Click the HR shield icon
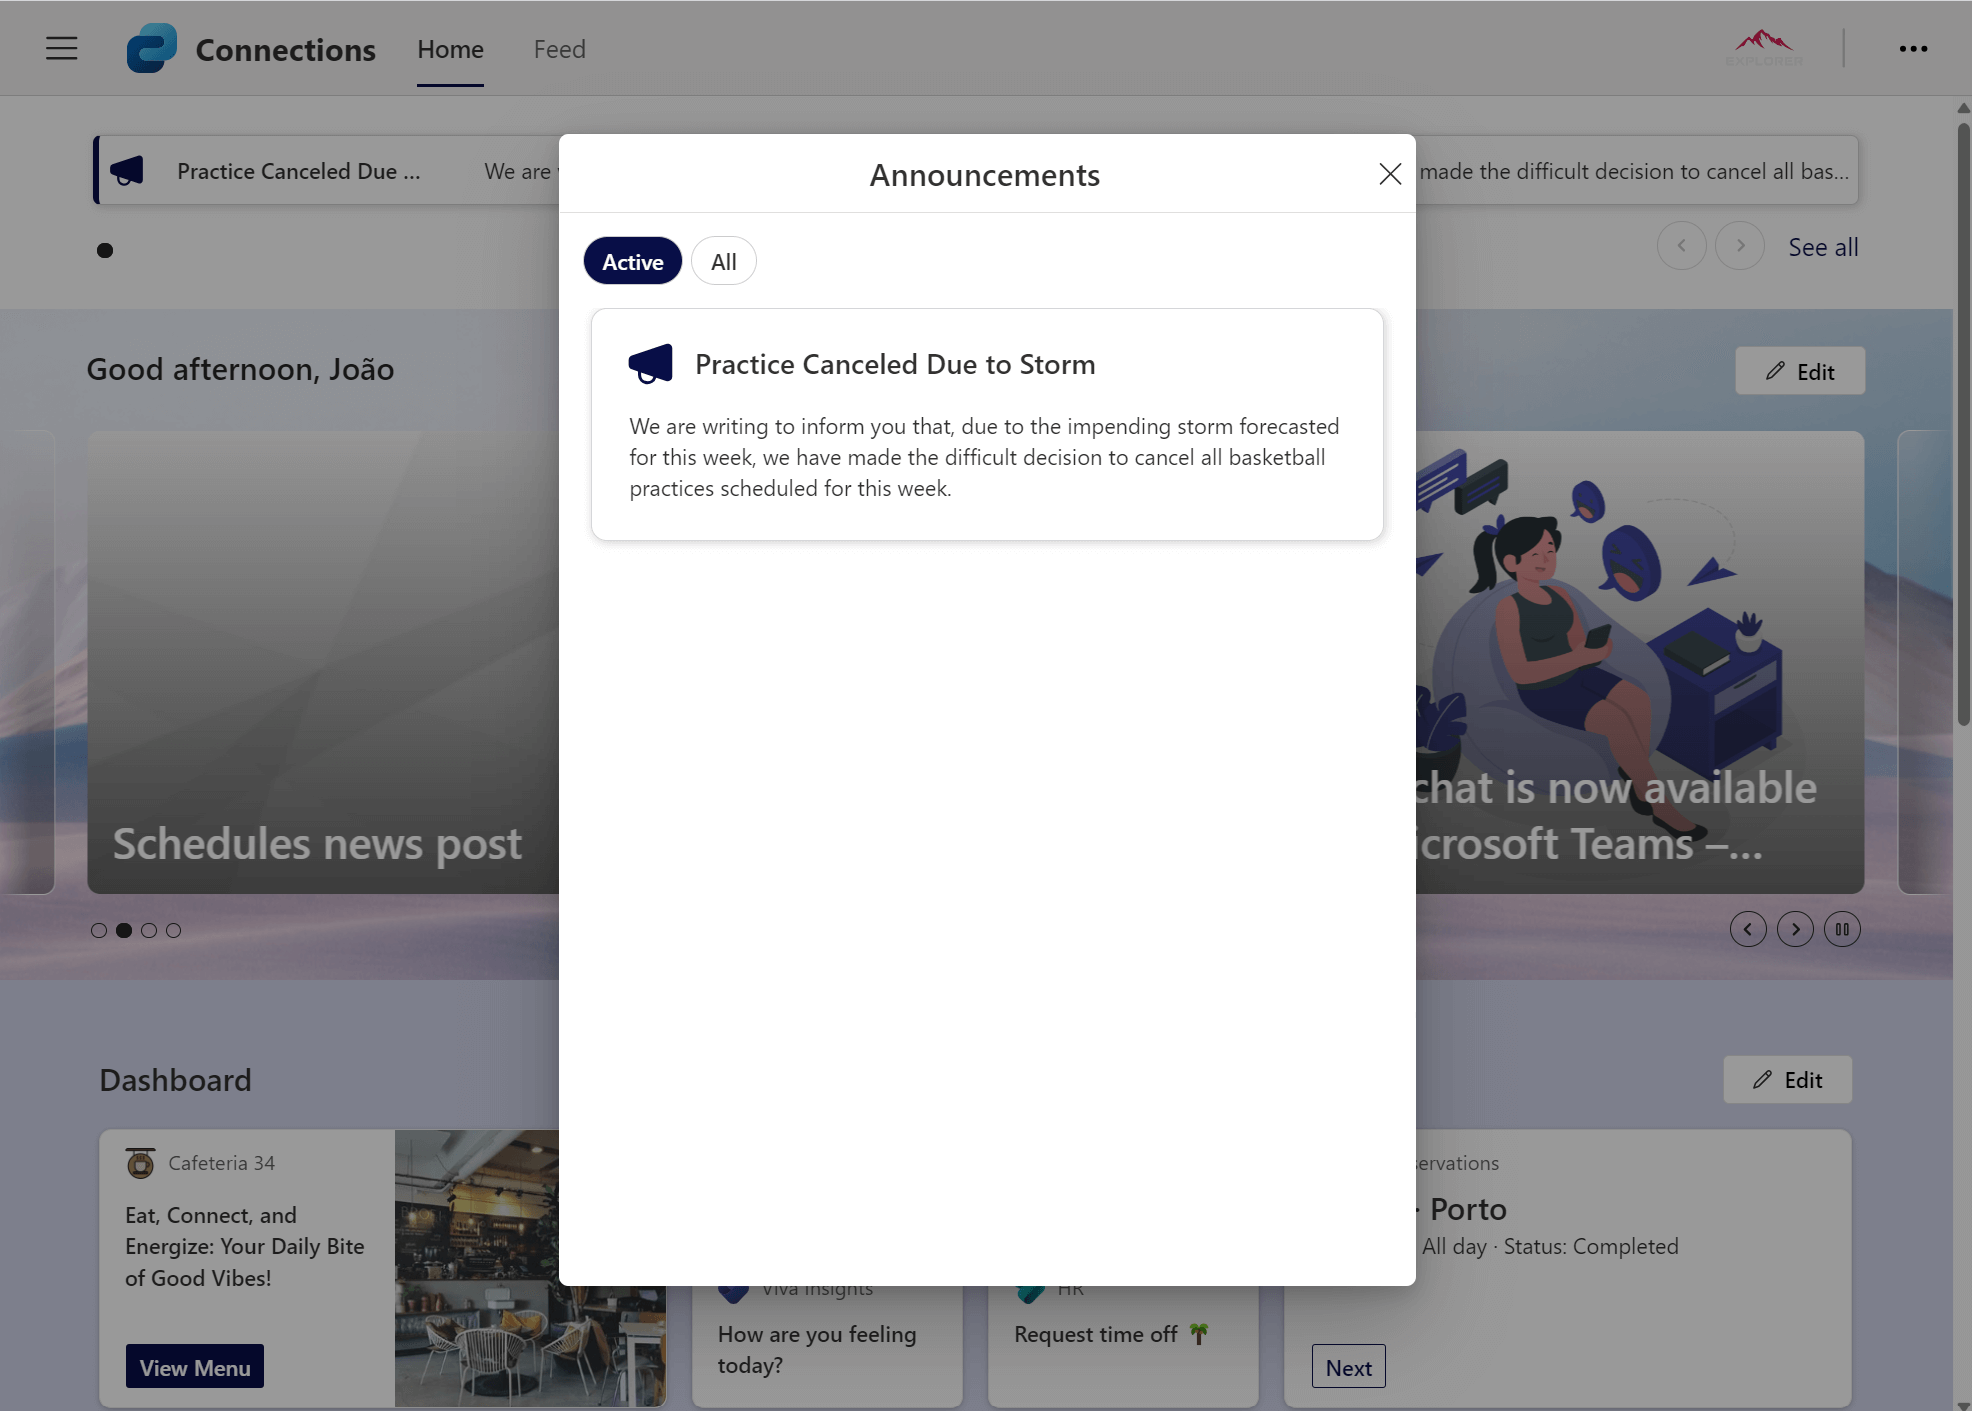 [x=1032, y=1288]
